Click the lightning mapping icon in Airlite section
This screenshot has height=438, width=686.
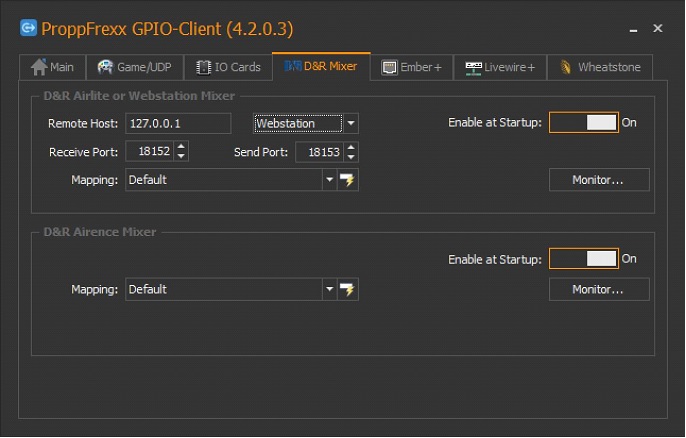[348, 180]
